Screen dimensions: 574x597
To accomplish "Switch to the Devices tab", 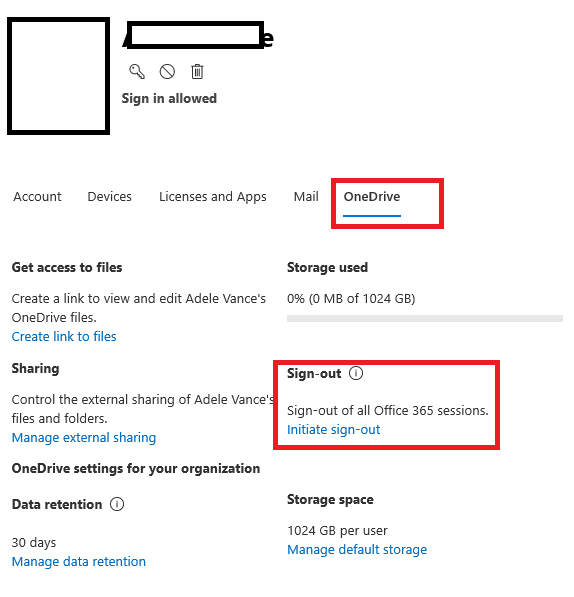I will click(x=110, y=197).
